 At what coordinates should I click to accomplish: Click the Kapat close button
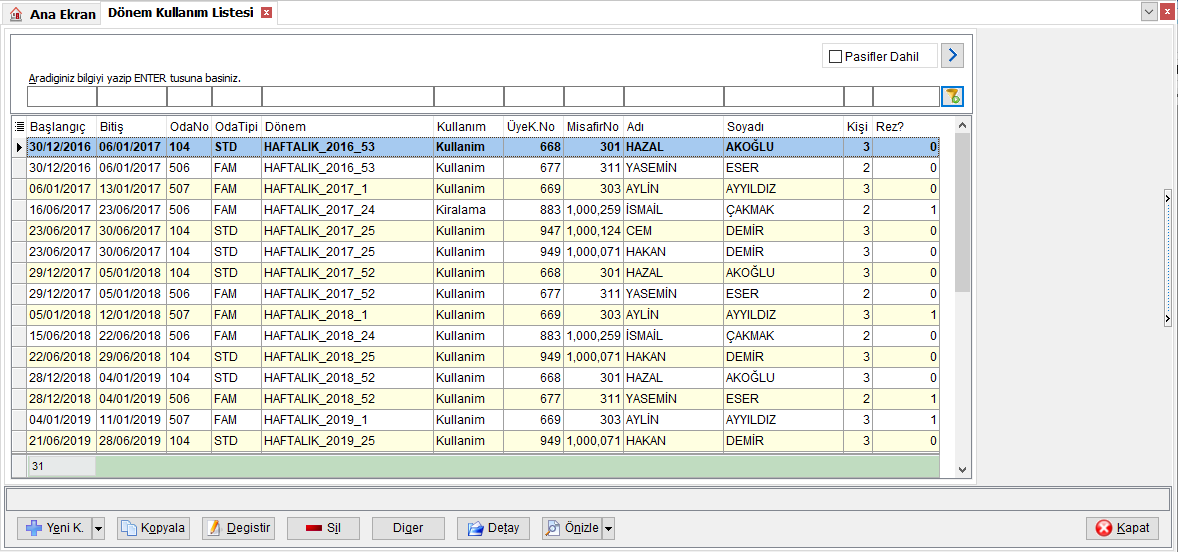click(1122, 528)
